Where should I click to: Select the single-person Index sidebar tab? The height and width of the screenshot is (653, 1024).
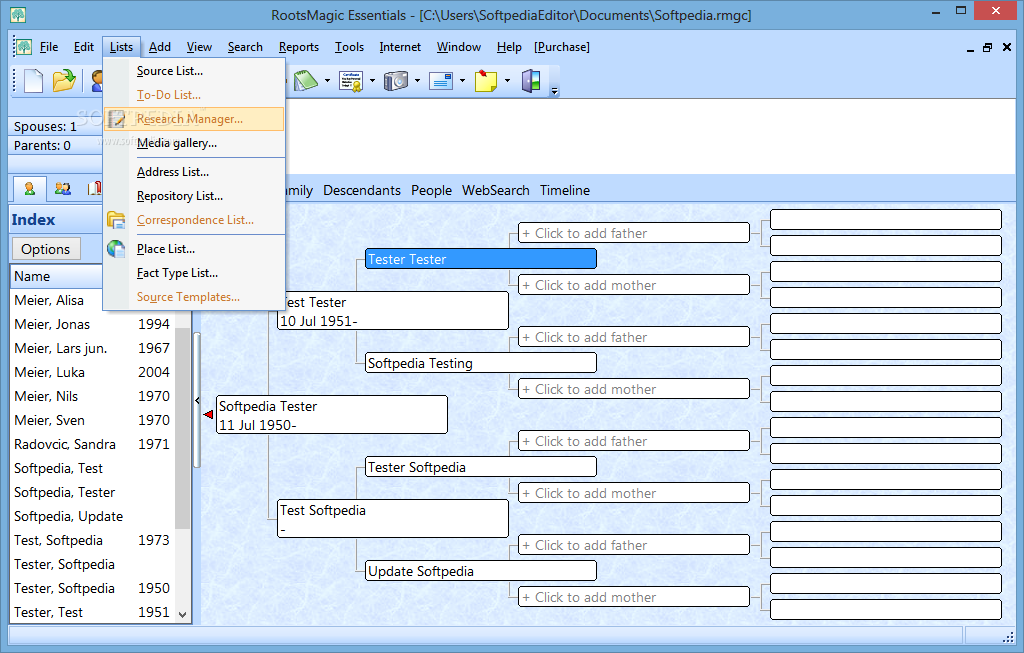(x=29, y=189)
